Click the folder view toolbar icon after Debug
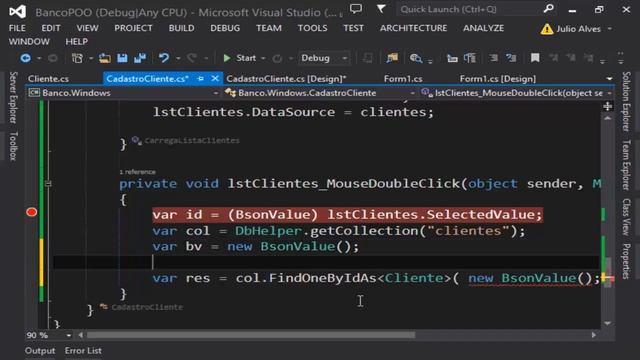 (392, 58)
